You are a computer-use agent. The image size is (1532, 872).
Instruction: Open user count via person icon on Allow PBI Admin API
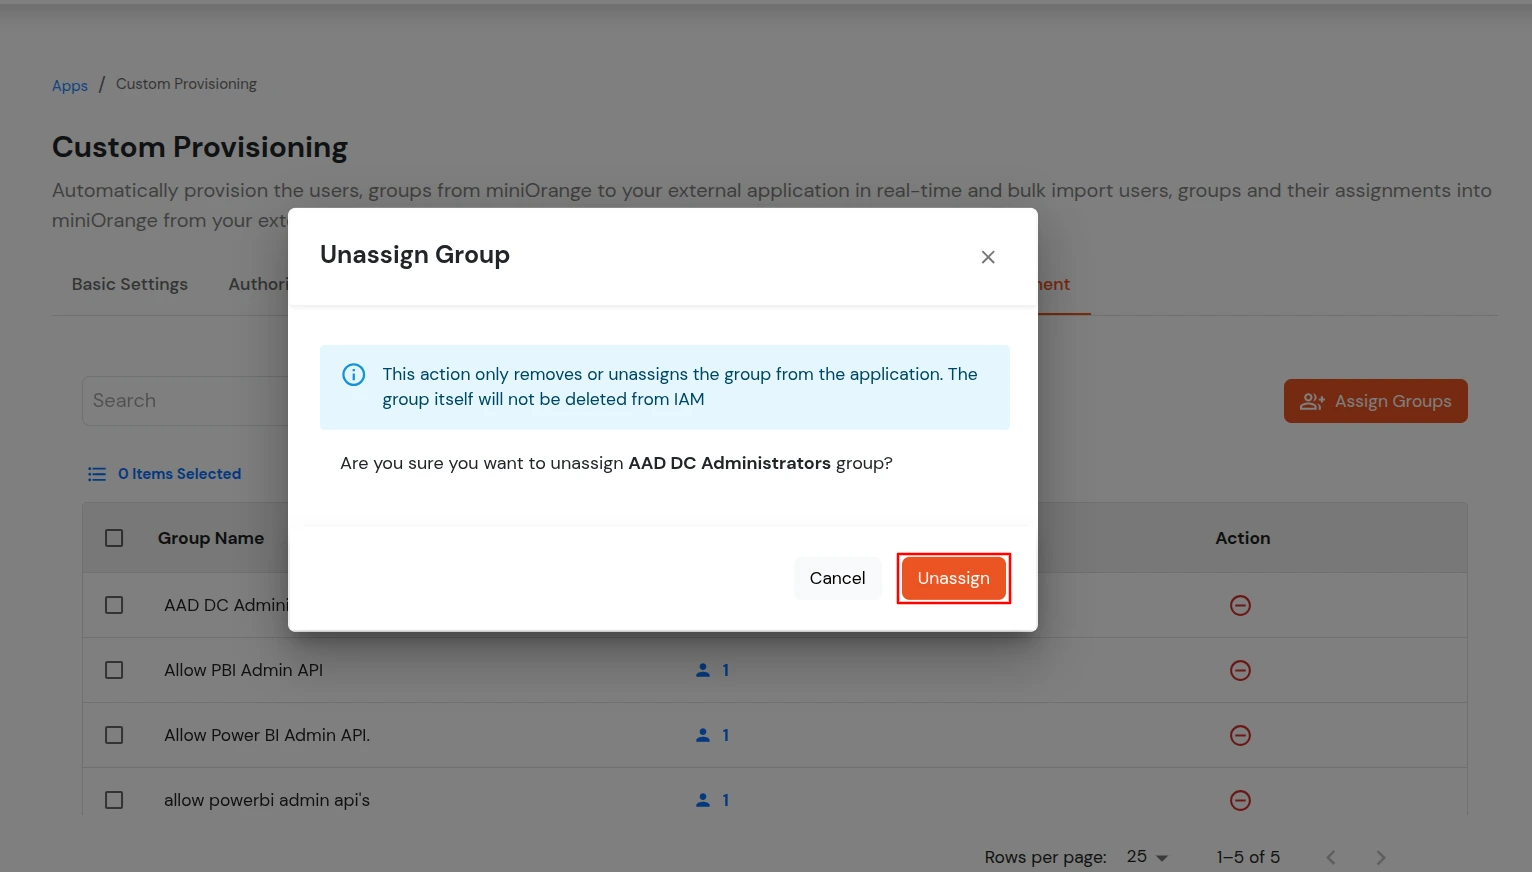[704, 670]
